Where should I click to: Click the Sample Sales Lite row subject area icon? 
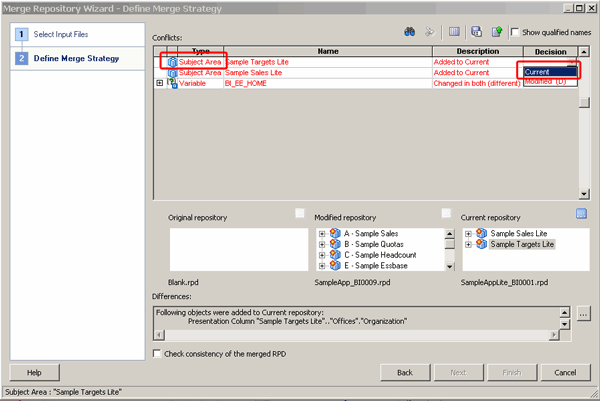pyautogui.click(x=173, y=73)
